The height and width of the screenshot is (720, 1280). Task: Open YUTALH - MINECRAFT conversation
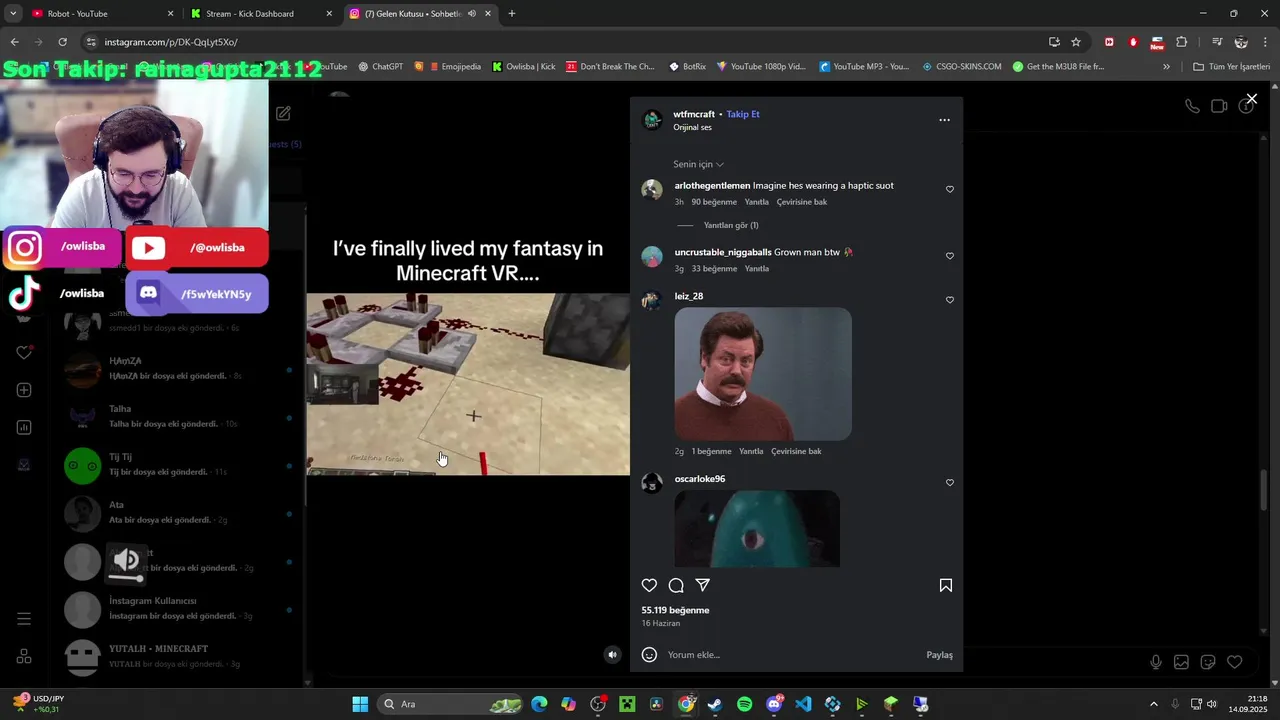tap(180, 656)
